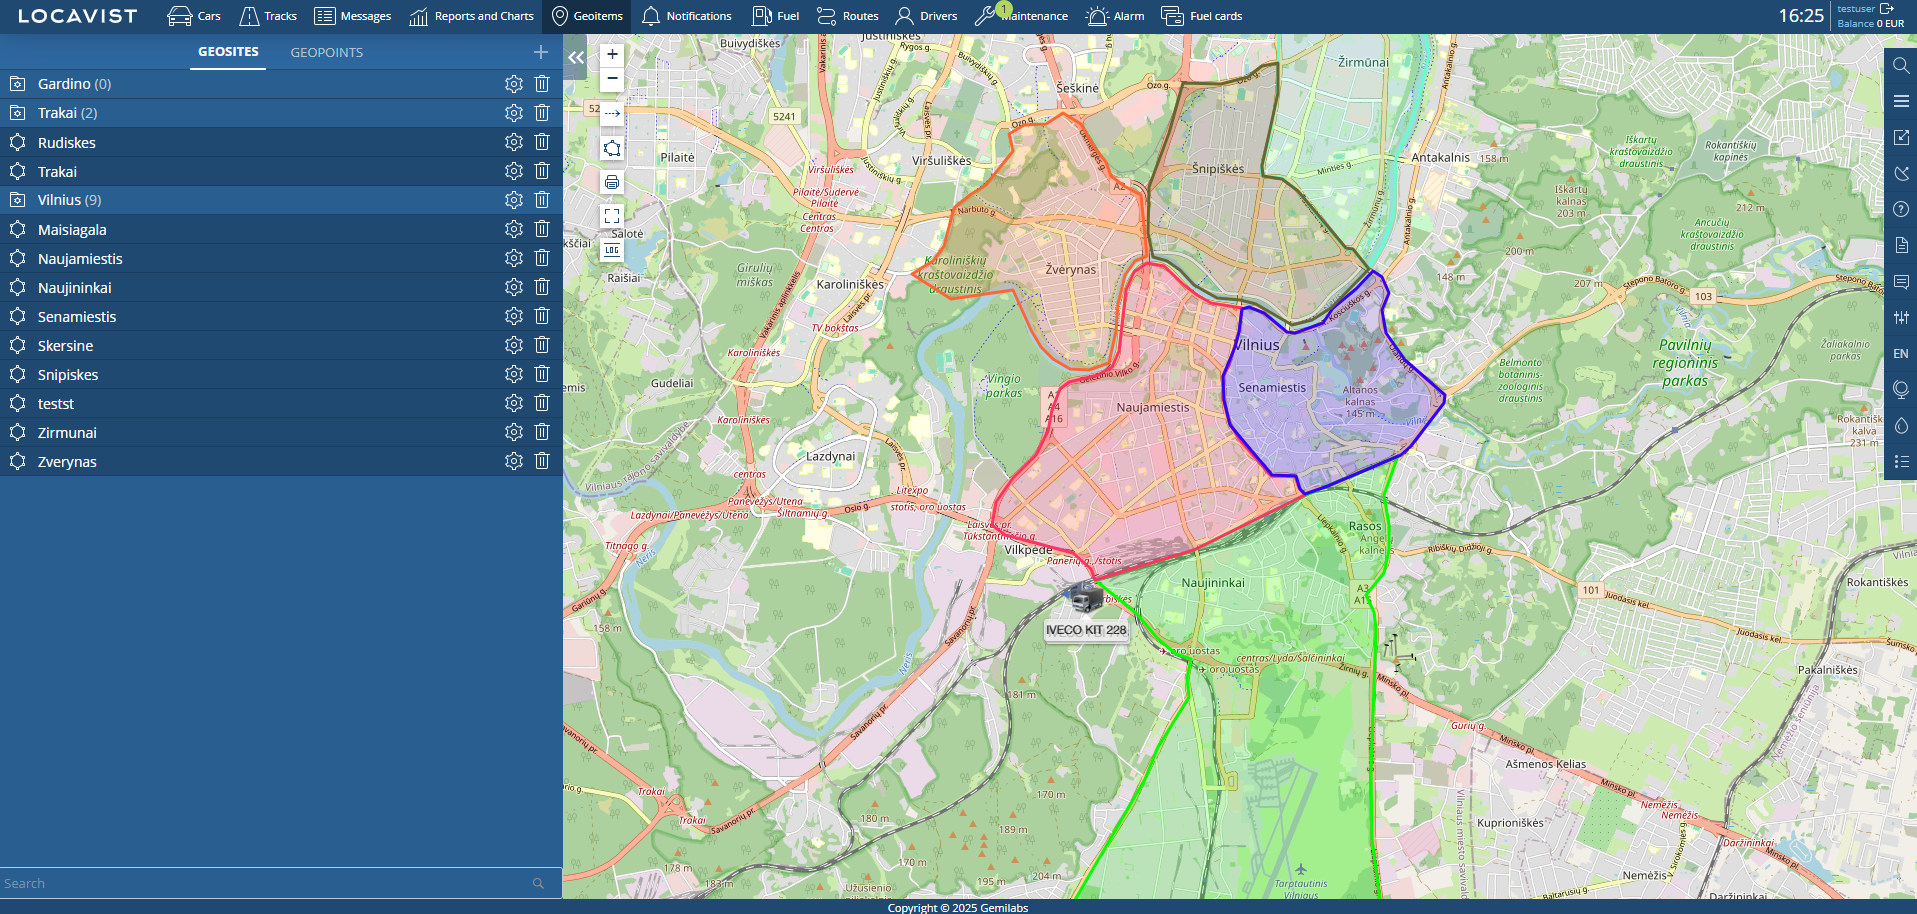Click the Maintenance menu with notification badge
Image resolution: width=1917 pixels, height=914 pixels.
(1022, 16)
